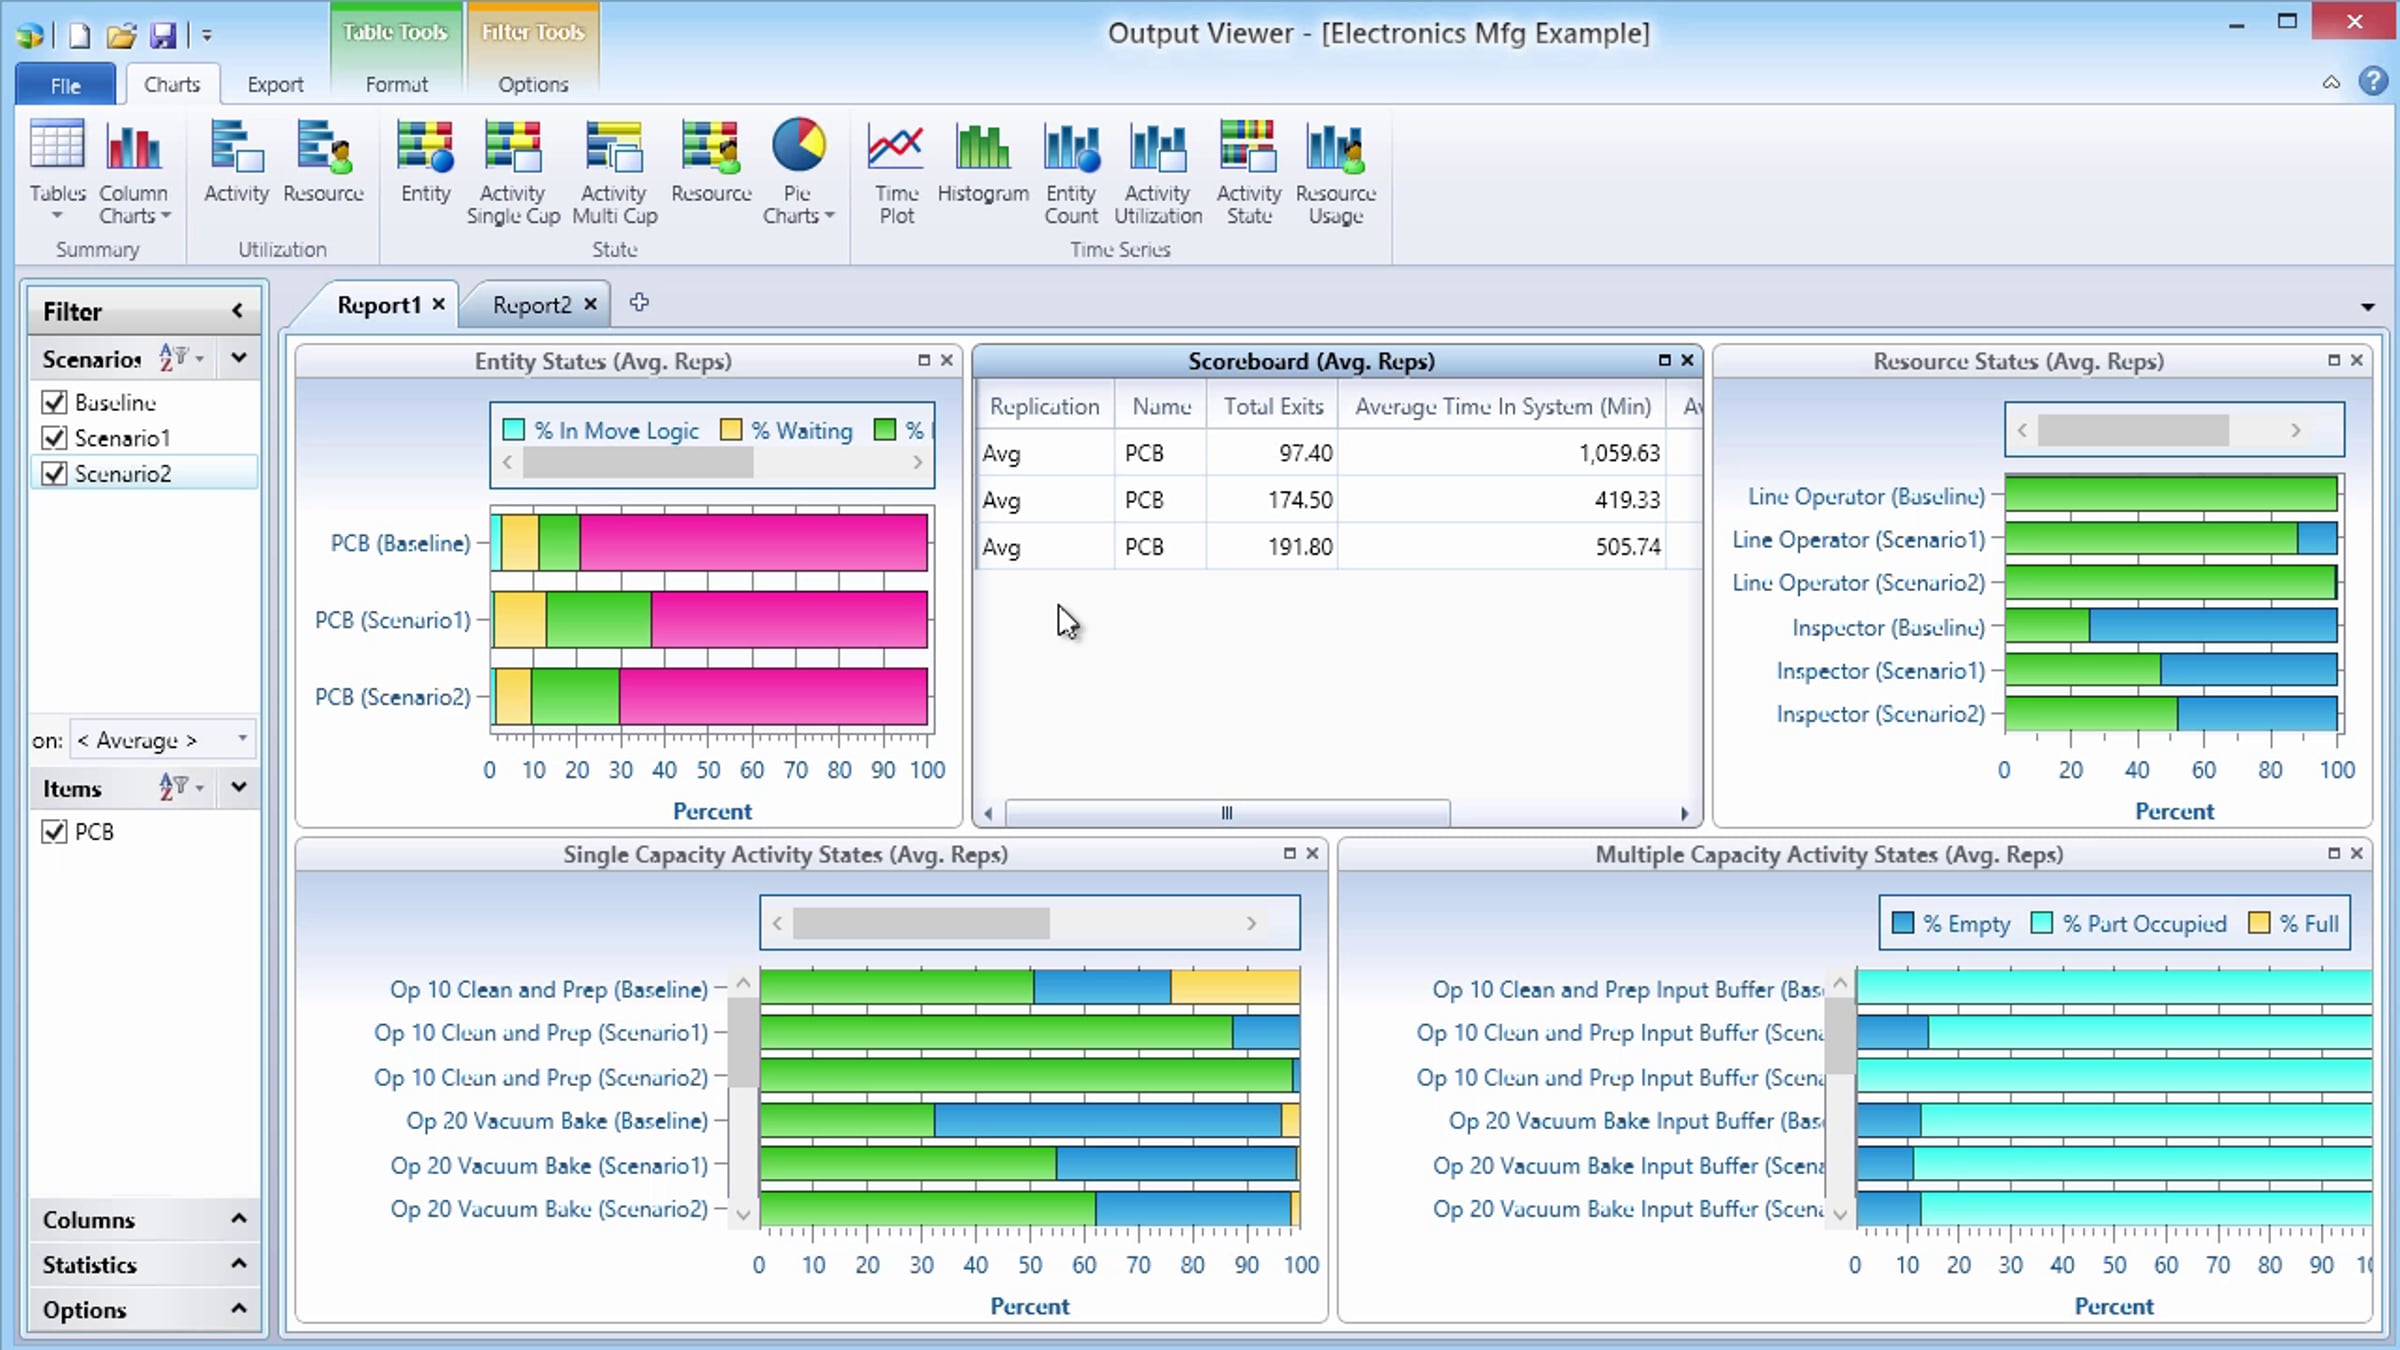Add a new report tab with plus icon
The width and height of the screenshot is (2400, 1350).
(639, 303)
